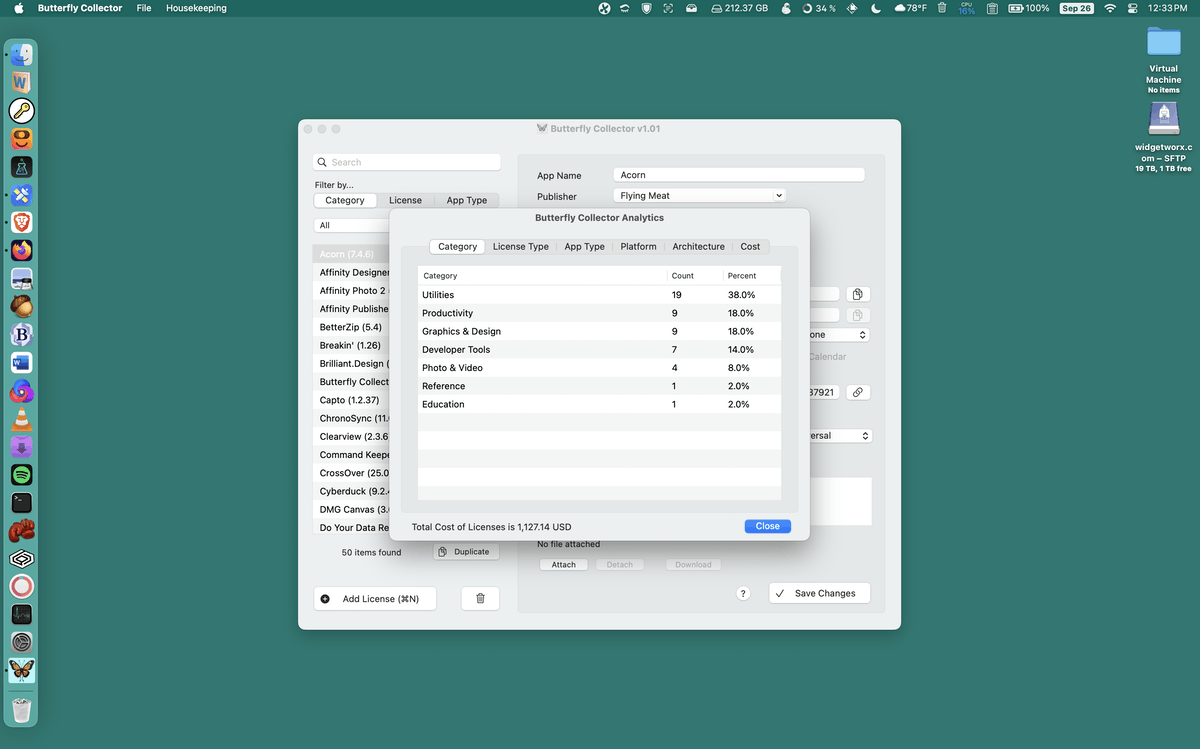Open the Architecture analytics tab
This screenshot has width=1200, height=749.
(x=698, y=246)
